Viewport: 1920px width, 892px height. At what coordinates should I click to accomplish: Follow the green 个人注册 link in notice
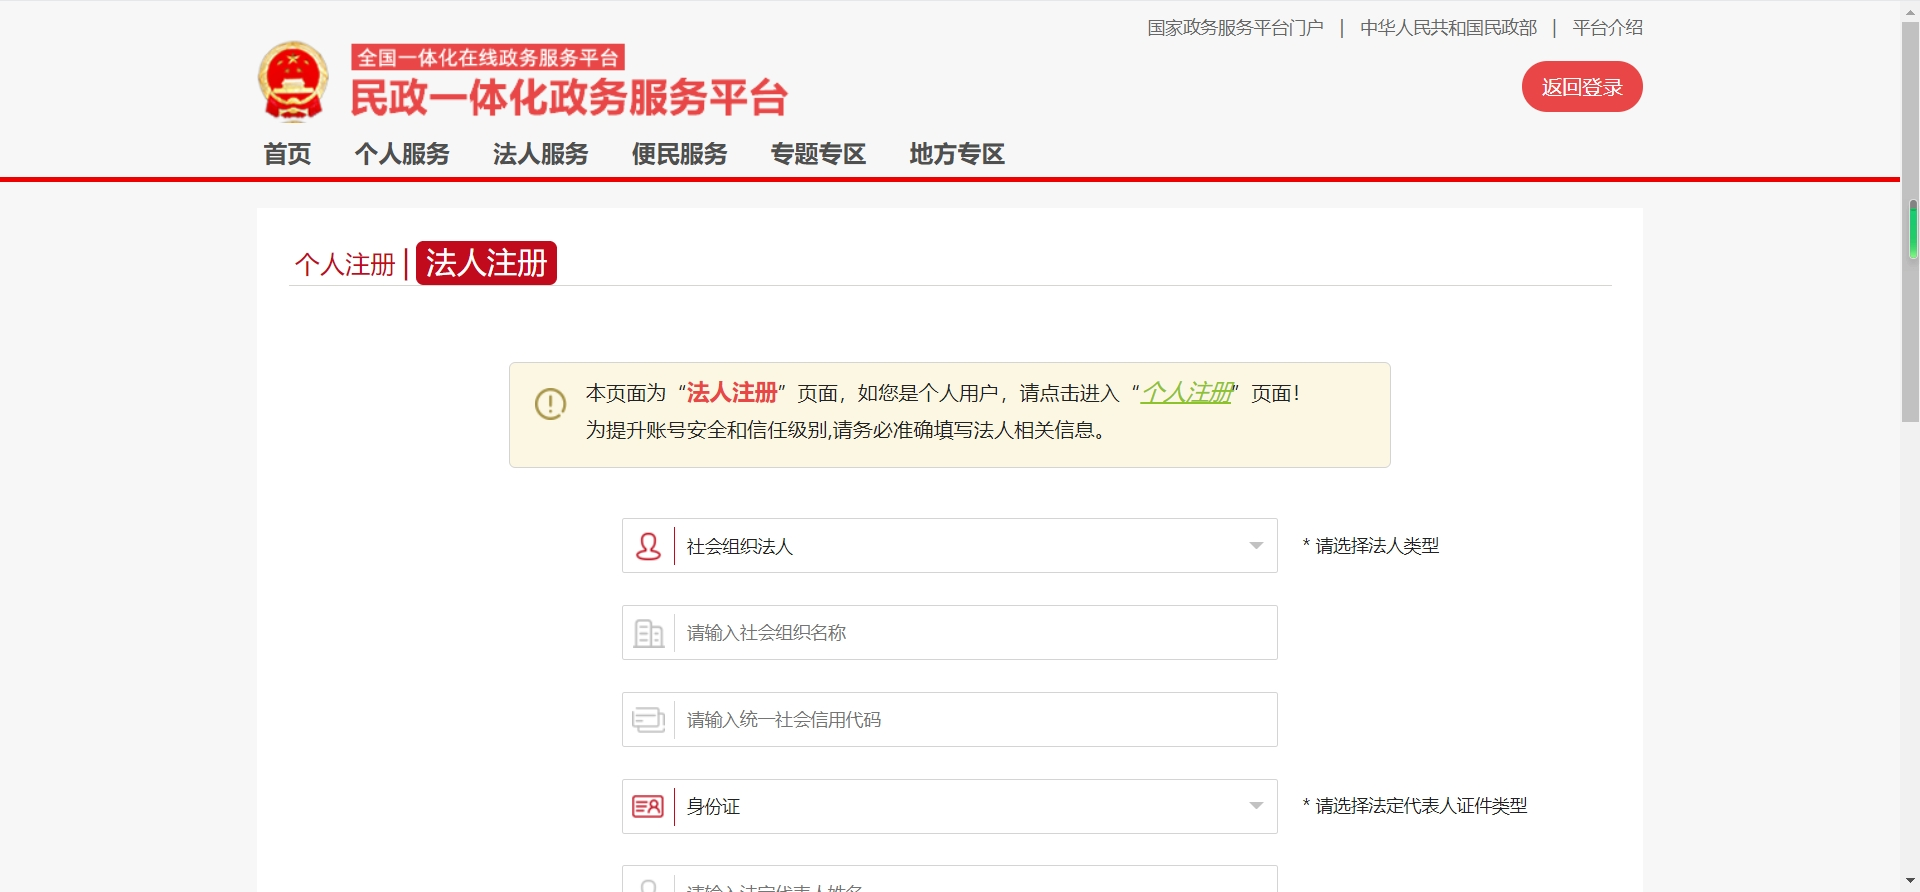[1187, 393]
